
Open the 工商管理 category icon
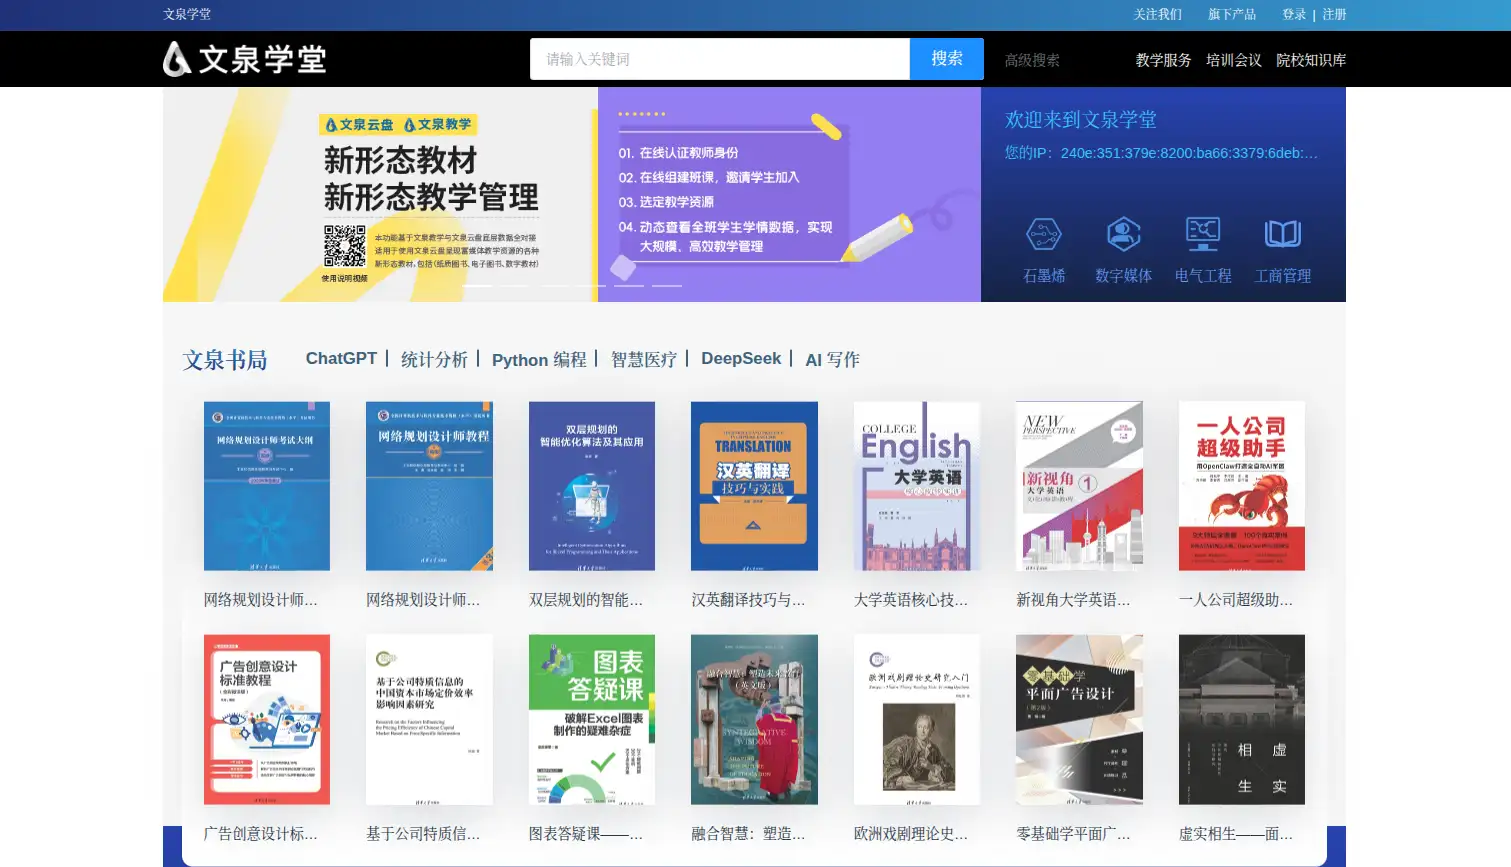click(x=1283, y=250)
